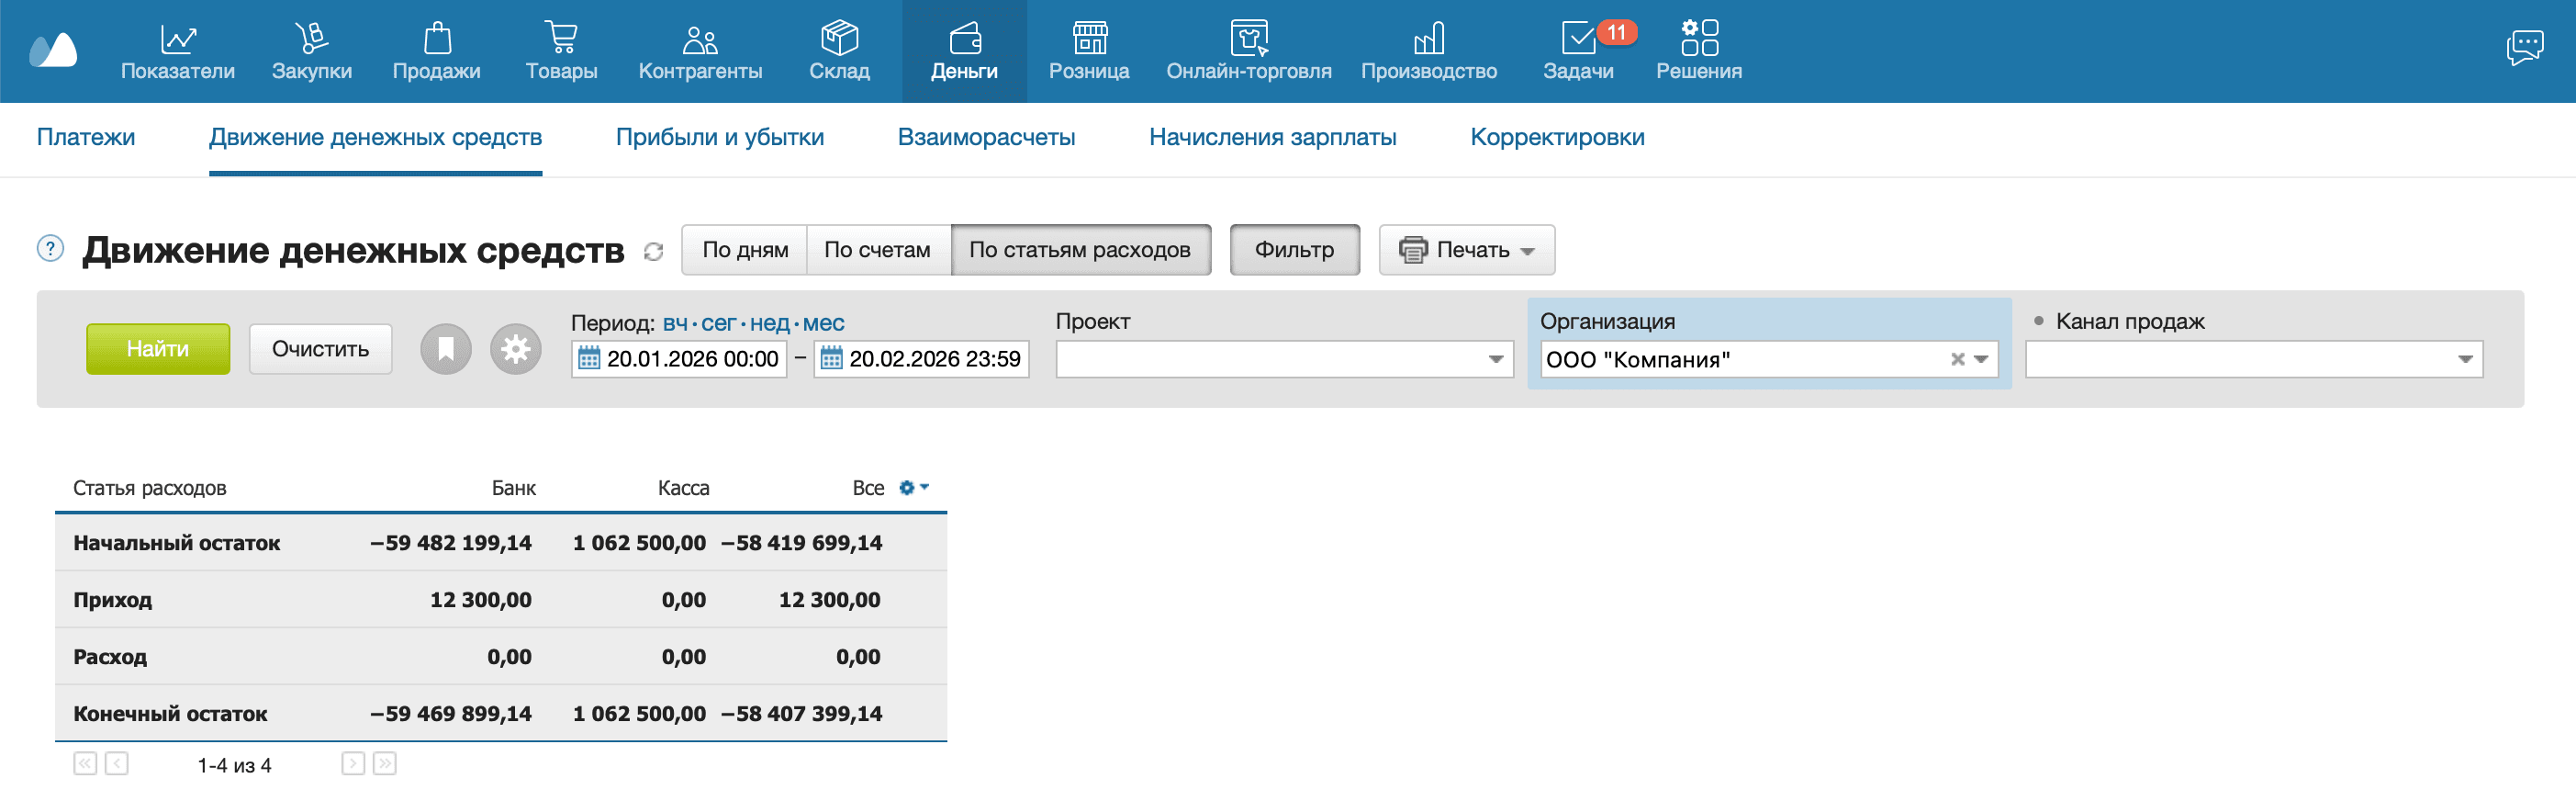Go to first page of results
2576x801 pixels.
[x=85, y=764]
